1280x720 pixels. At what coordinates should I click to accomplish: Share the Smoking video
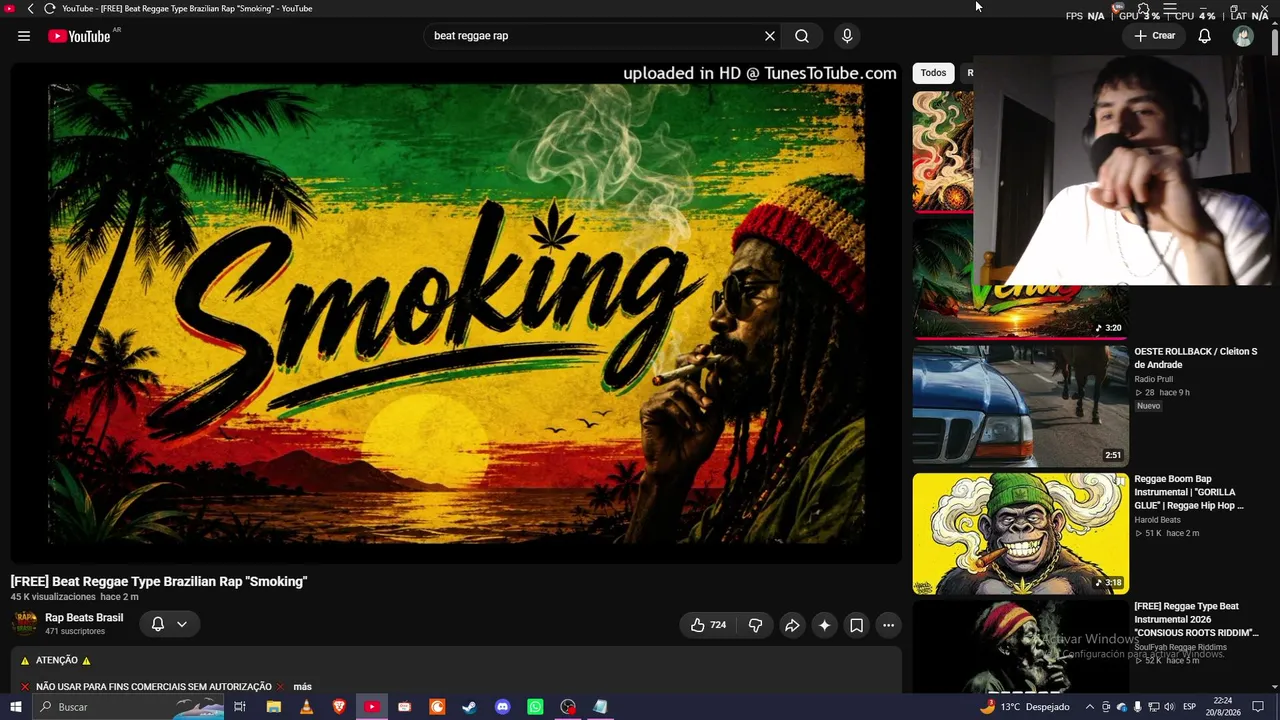click(x=792, y=625)
